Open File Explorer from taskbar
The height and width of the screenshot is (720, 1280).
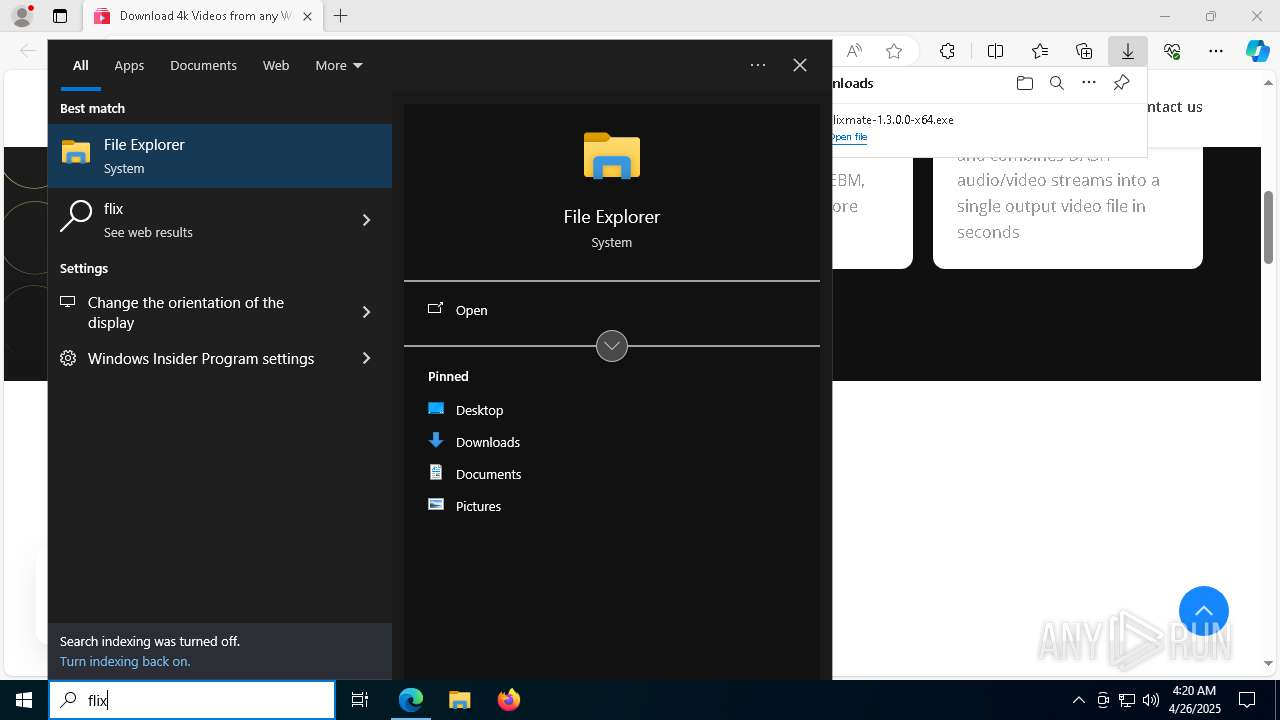coord(460,700)
